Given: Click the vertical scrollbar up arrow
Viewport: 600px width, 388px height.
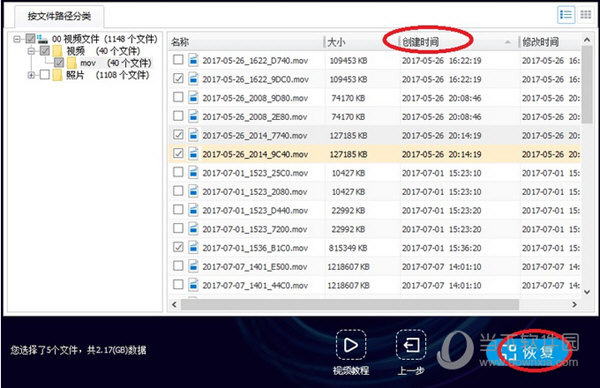Looking at the screenshot, I should [x=587, y=39].
